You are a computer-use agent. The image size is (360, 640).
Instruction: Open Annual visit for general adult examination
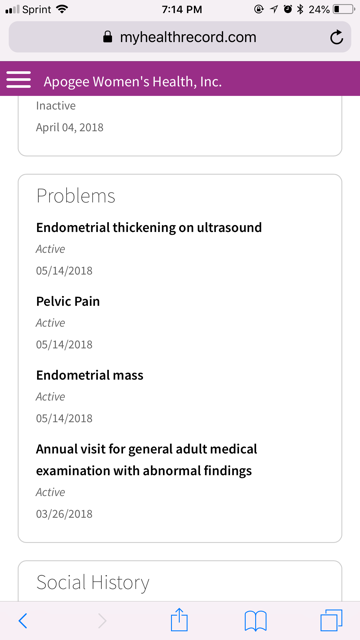147,460
